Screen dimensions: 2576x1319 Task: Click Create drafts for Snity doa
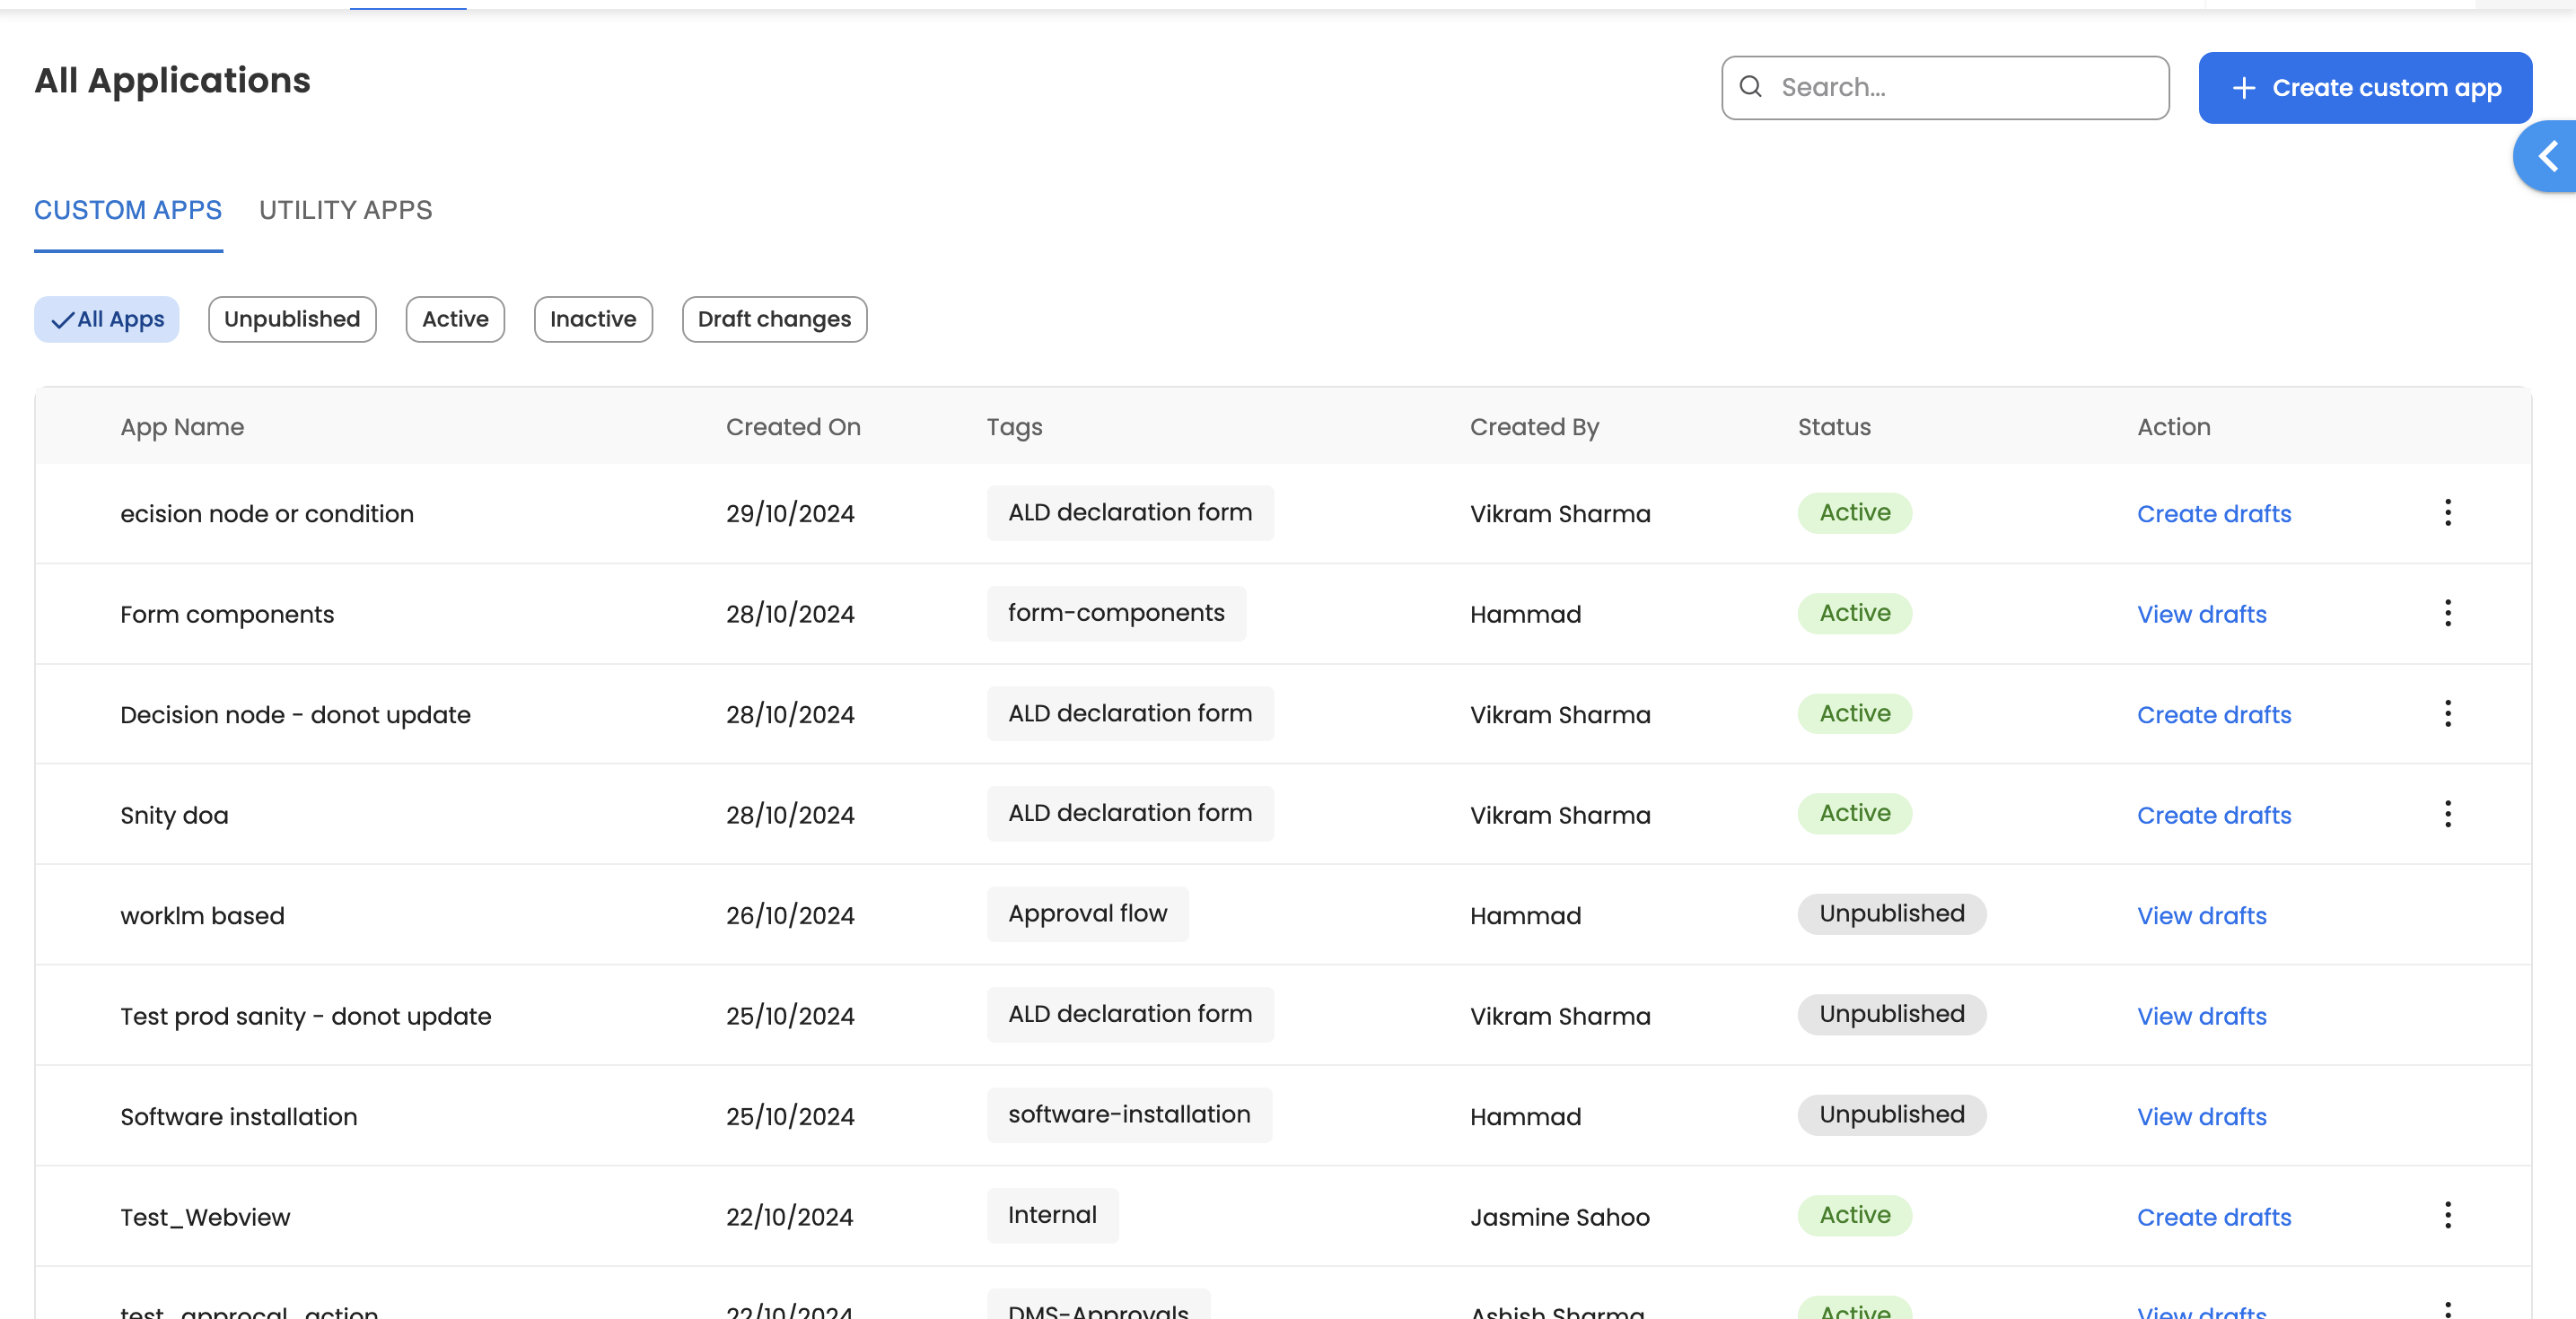point(2214,815)
